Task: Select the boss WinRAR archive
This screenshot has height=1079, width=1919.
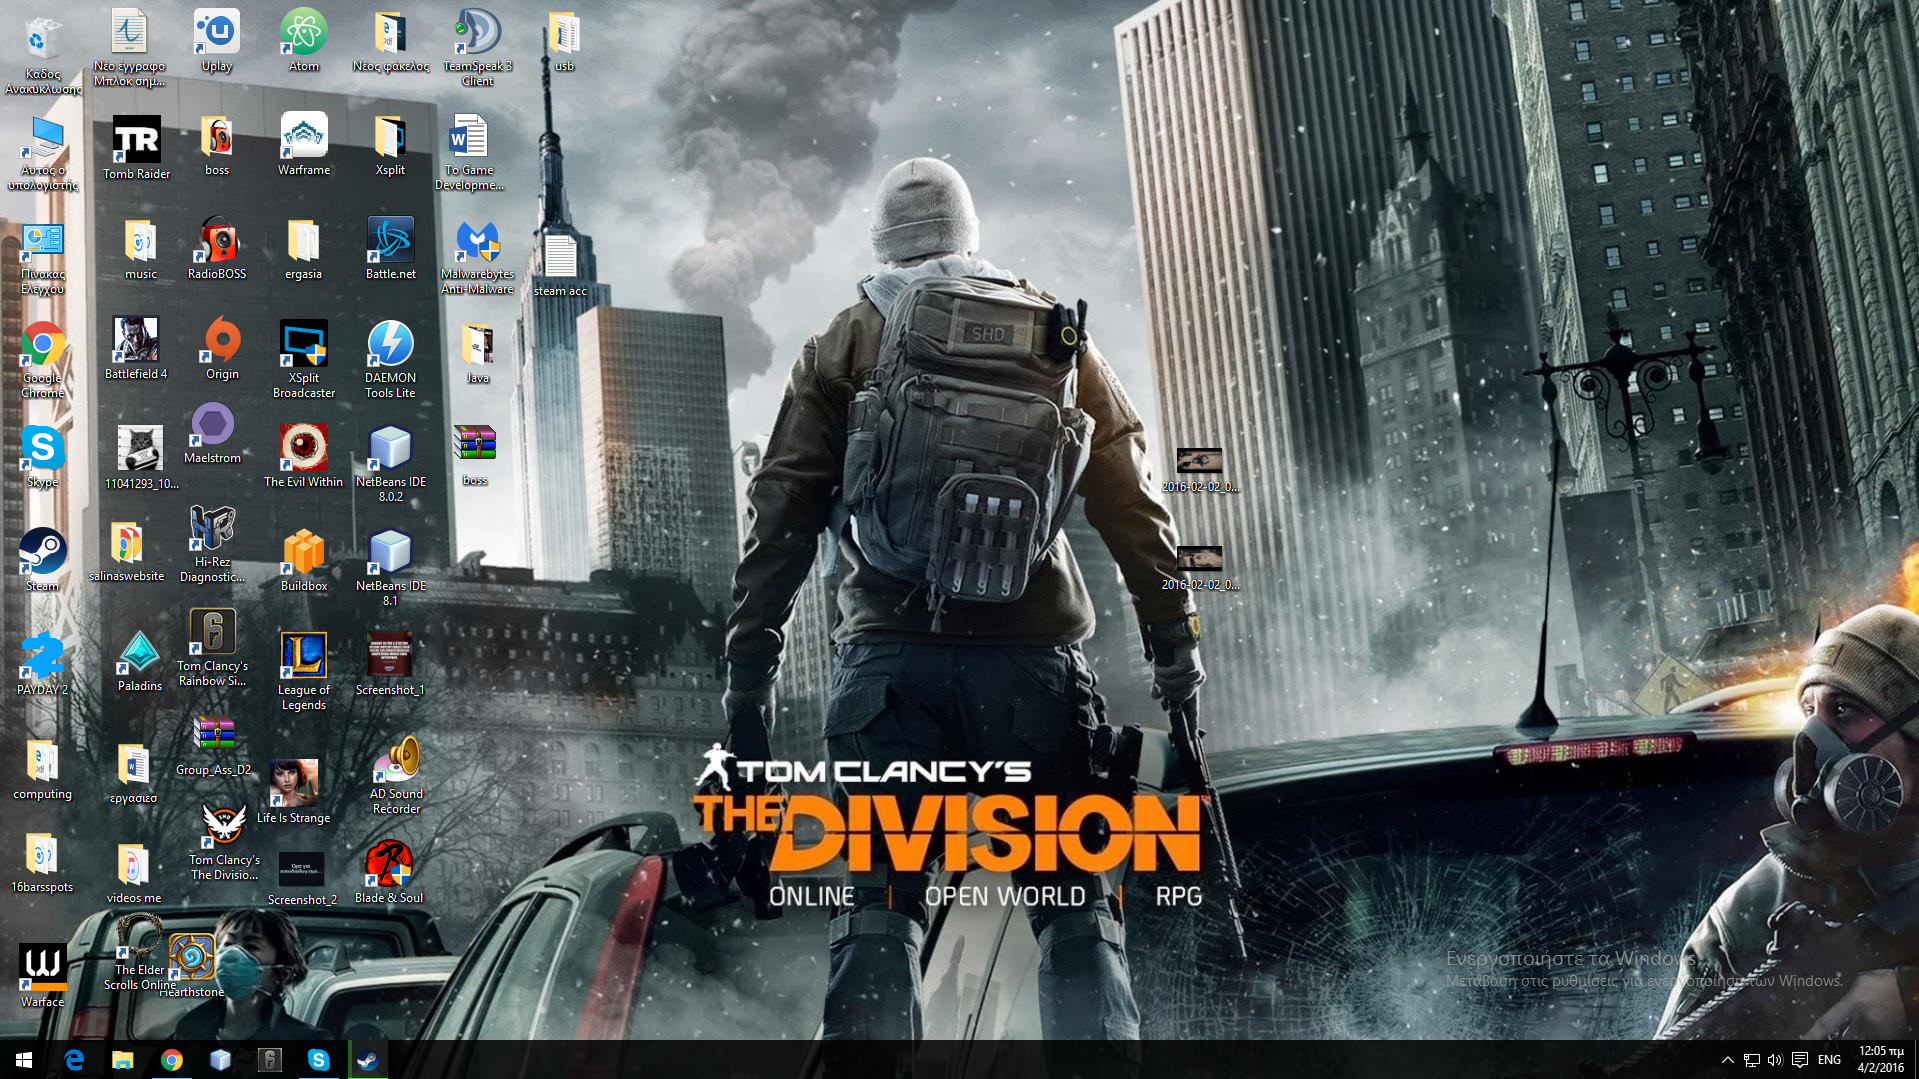Action: [x=475, y=455]
